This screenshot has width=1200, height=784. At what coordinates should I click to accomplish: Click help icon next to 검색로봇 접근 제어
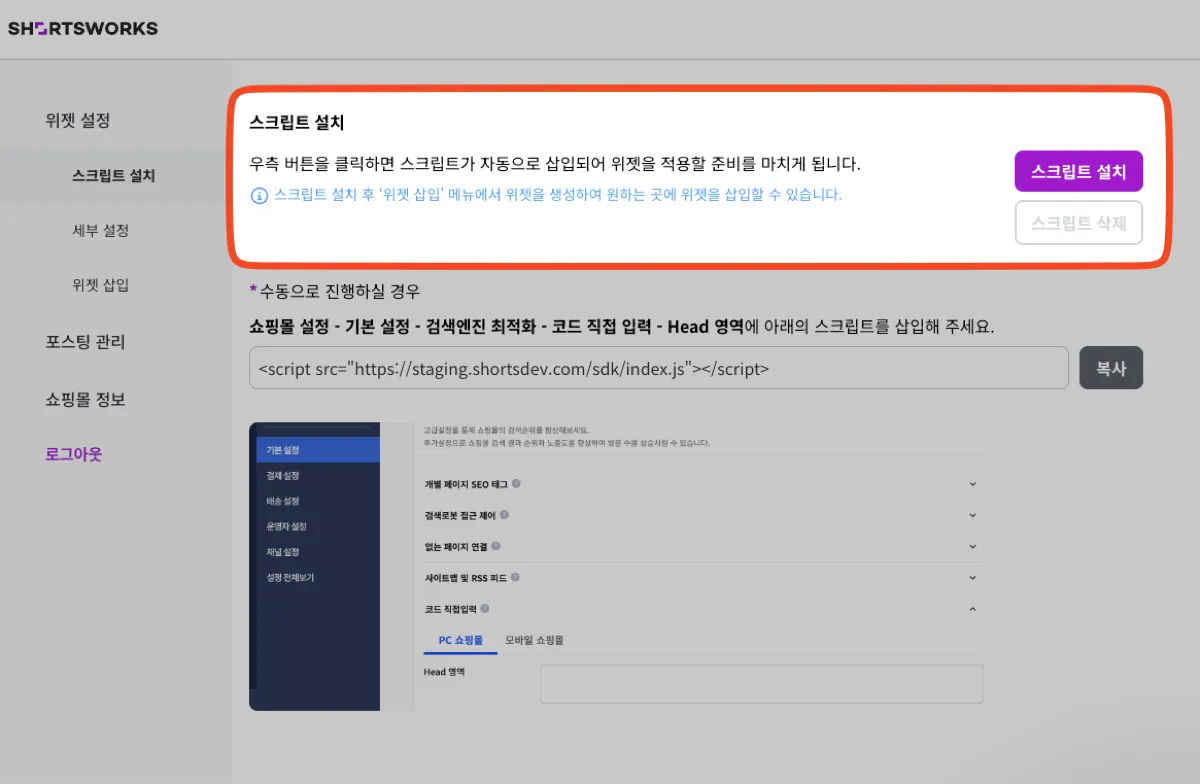pos(504,515)
